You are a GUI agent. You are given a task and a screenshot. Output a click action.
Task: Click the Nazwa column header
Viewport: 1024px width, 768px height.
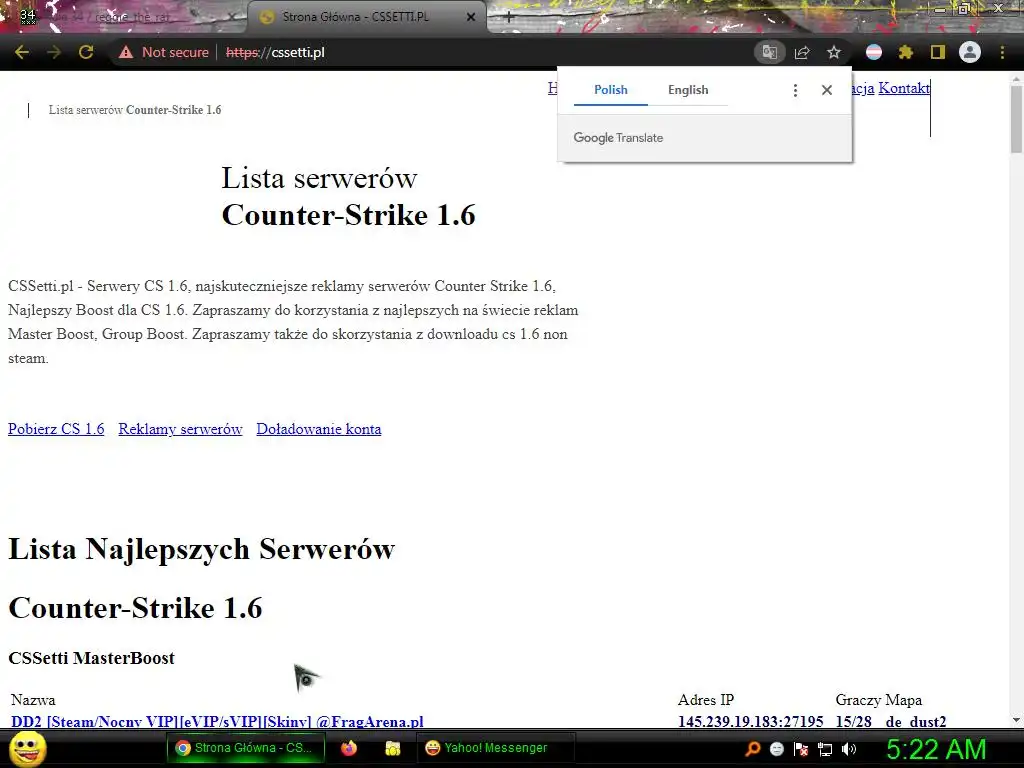[33, 700]
